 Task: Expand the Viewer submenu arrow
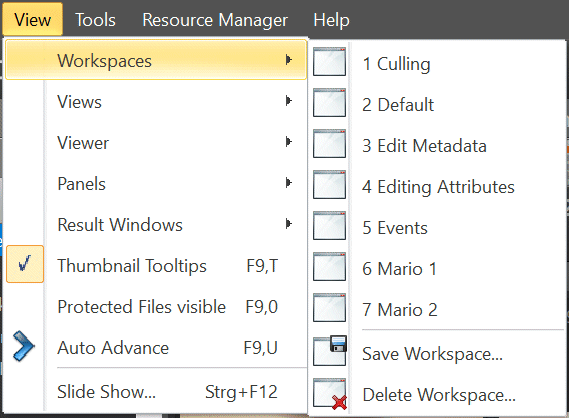[288, 142]
